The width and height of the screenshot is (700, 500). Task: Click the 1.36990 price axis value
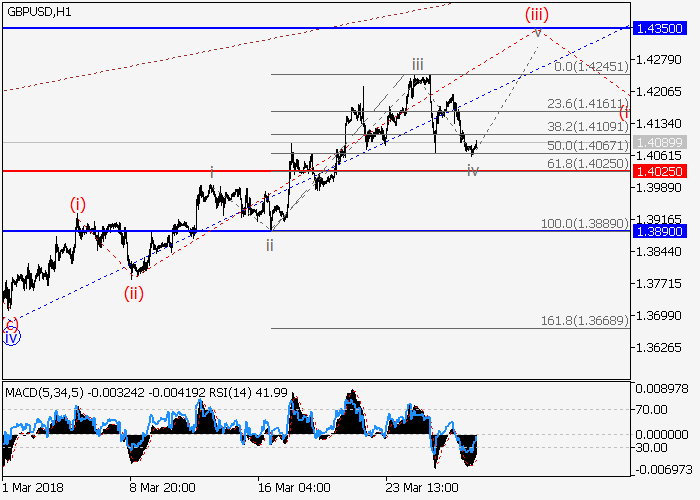pos(659,316)
